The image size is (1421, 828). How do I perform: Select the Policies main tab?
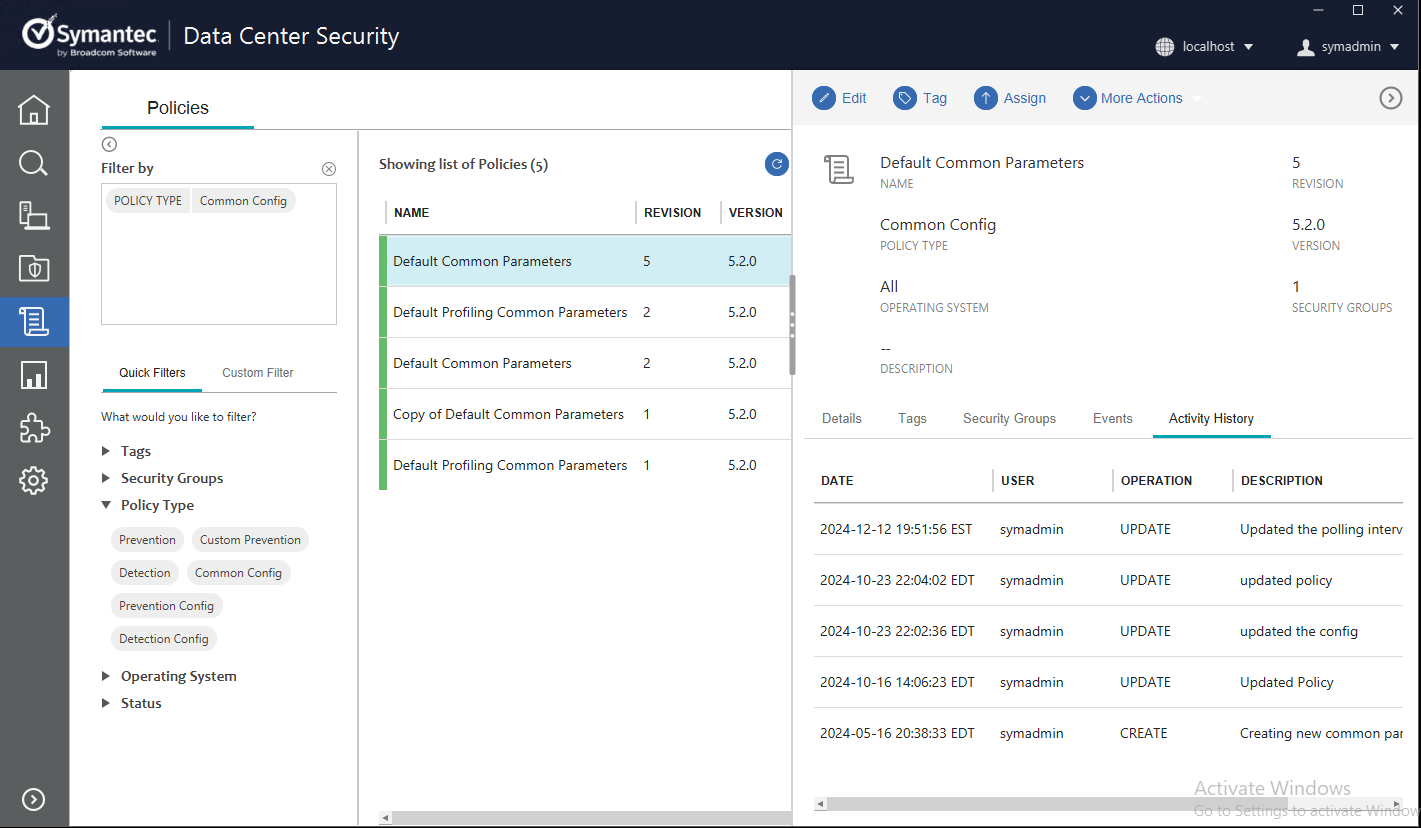[178, 108]
